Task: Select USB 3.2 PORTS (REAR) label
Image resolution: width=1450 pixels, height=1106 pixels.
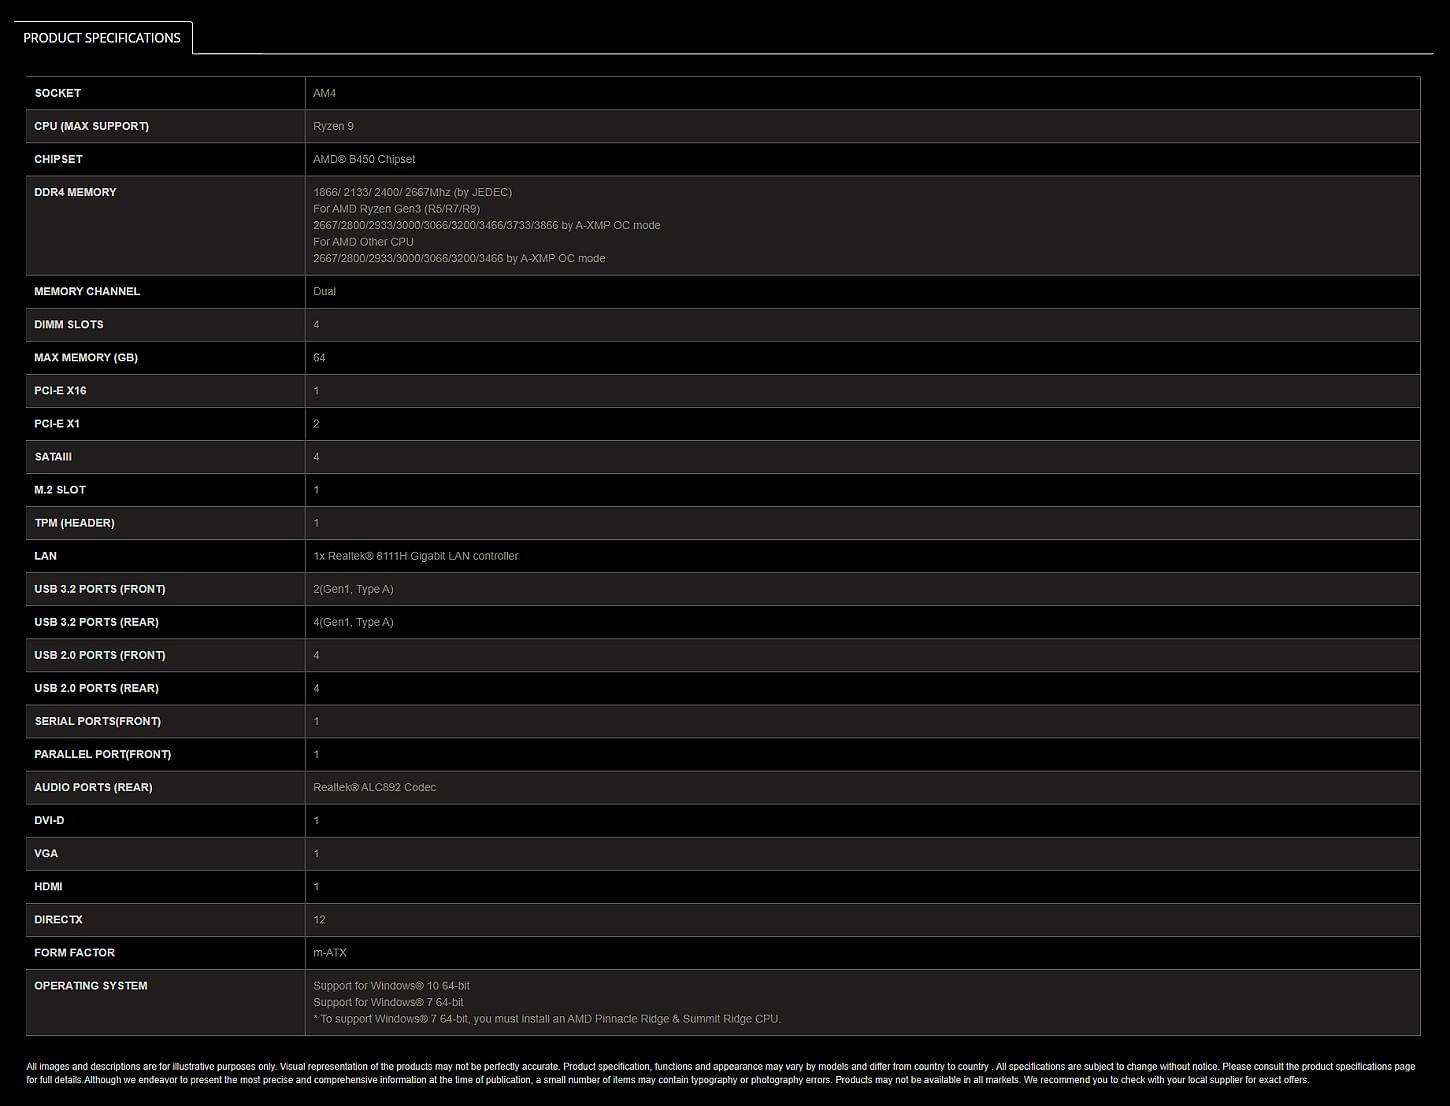Action: (96, 621)
